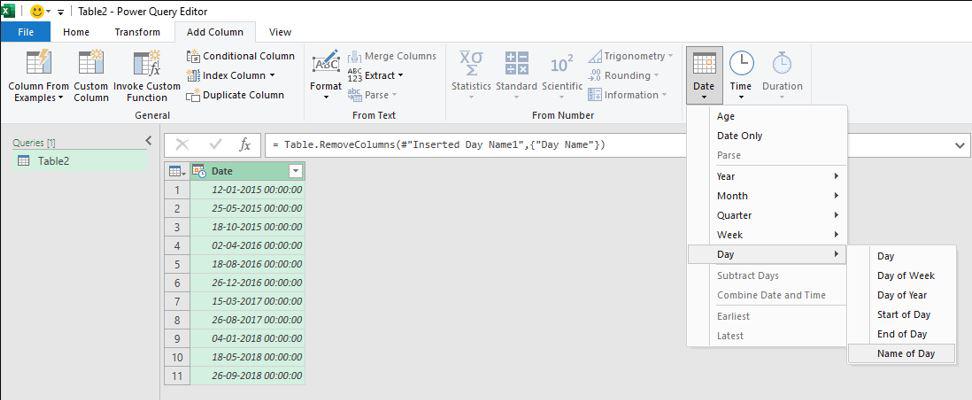Switch to the Transform tab
972x400 pixels.
click(x=137, y=32)
